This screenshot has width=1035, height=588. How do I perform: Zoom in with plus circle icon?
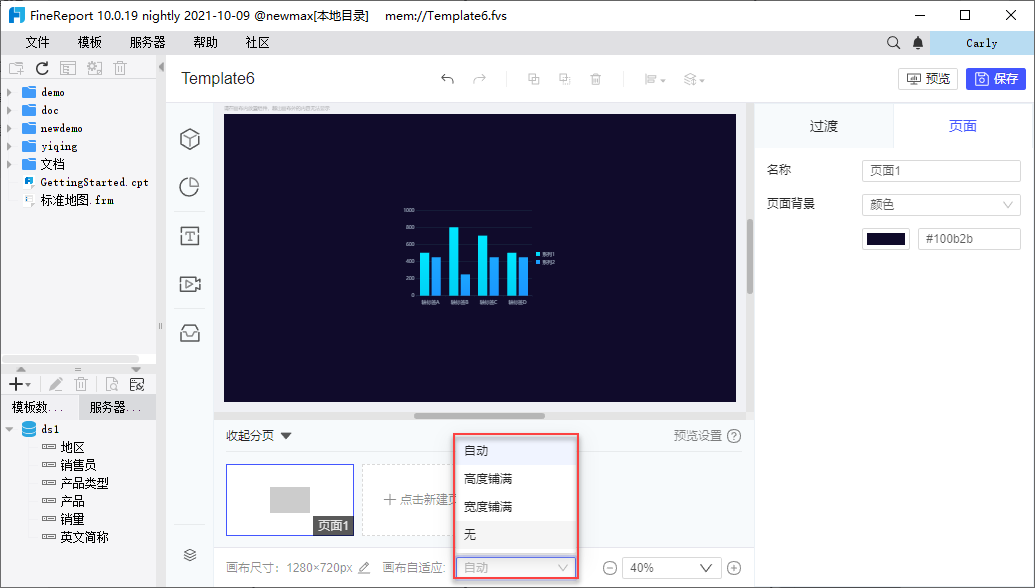(x=733, y=568)
